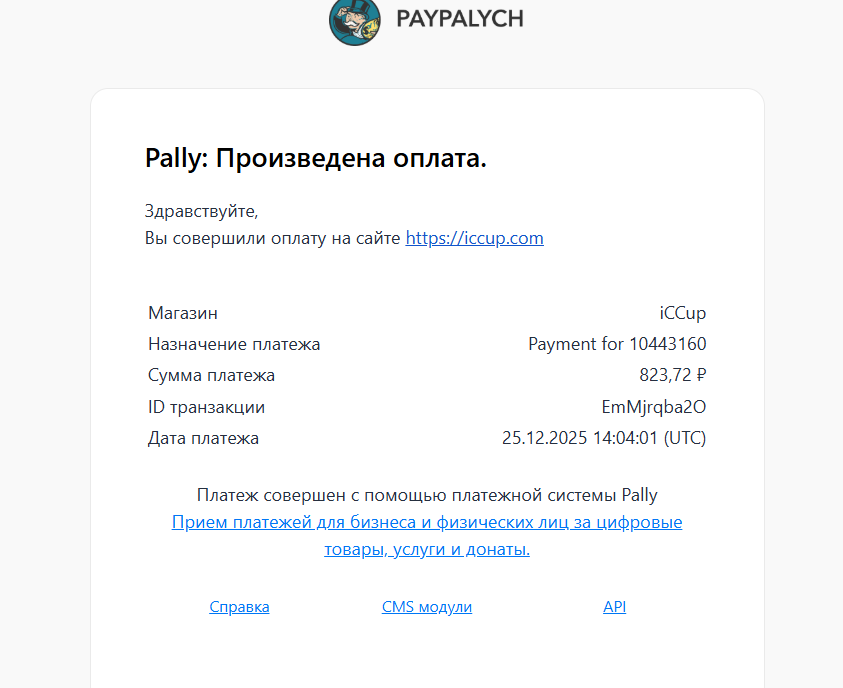Image resolution: width=843 pixels, height=688 pixels.
Task: Click the Сумма платежа label
Action: (211, 376)
